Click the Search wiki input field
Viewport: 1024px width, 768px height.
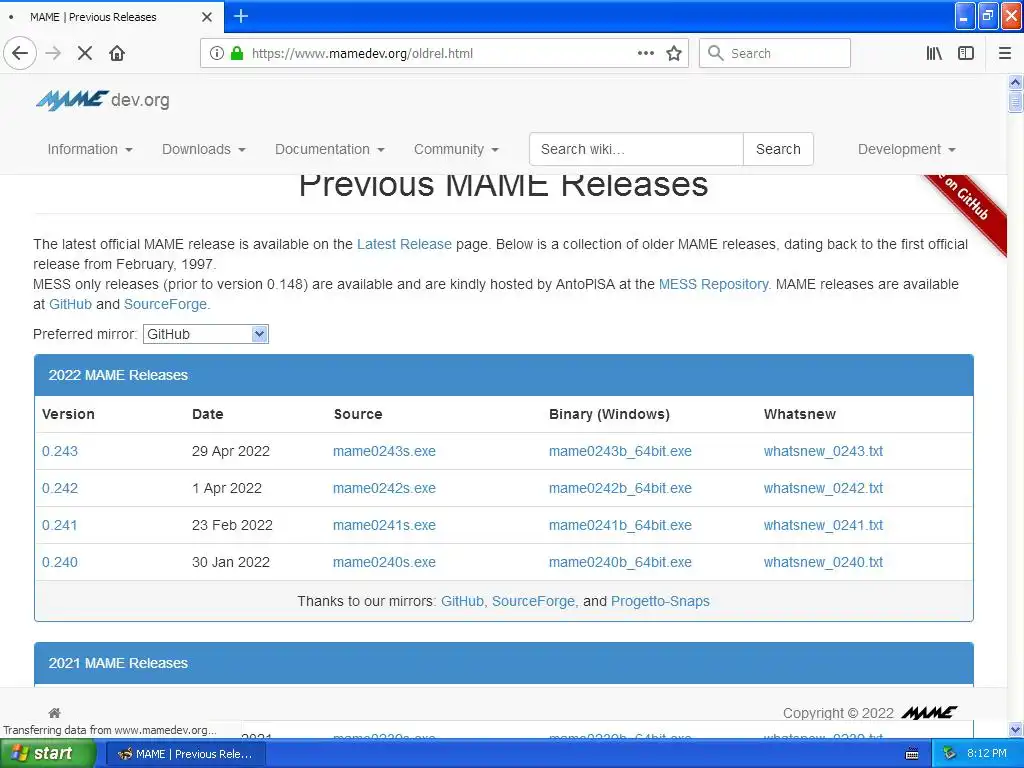click(x=636, y=150)
